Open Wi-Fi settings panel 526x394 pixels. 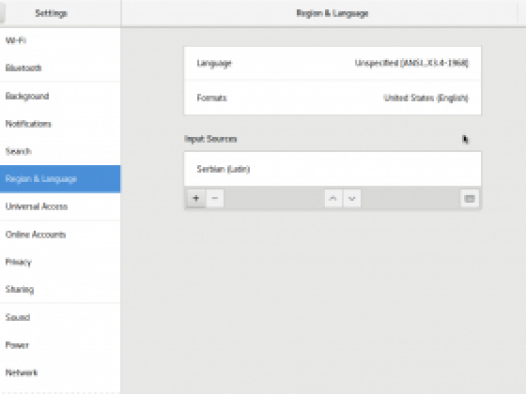point(60,41)
